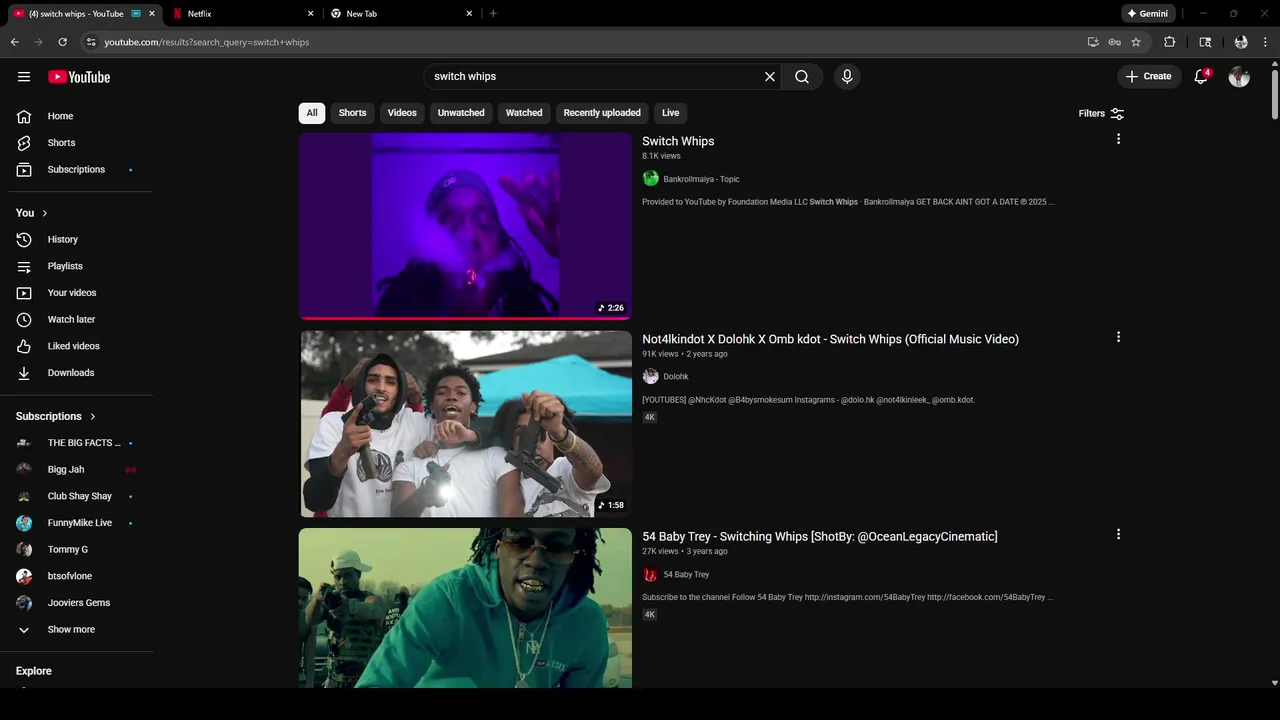Select the Unwatched filter chip
Screen dimensions: 1280x720
pyautogui.click(x=461, y=113)
